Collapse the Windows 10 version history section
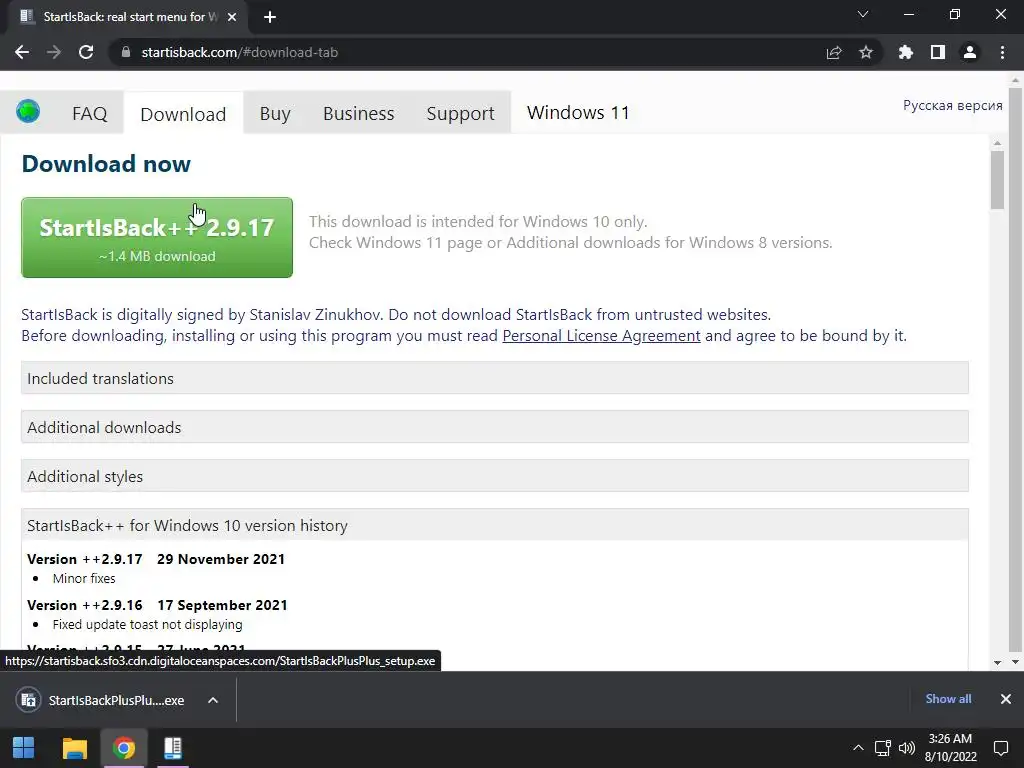The width and height of the screenshot is (1024, 768). [x=494, y=525]
